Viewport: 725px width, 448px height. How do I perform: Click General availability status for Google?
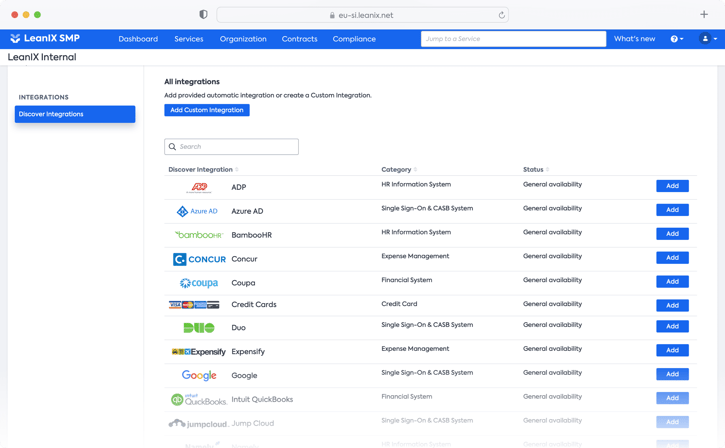tap(553, 373)
